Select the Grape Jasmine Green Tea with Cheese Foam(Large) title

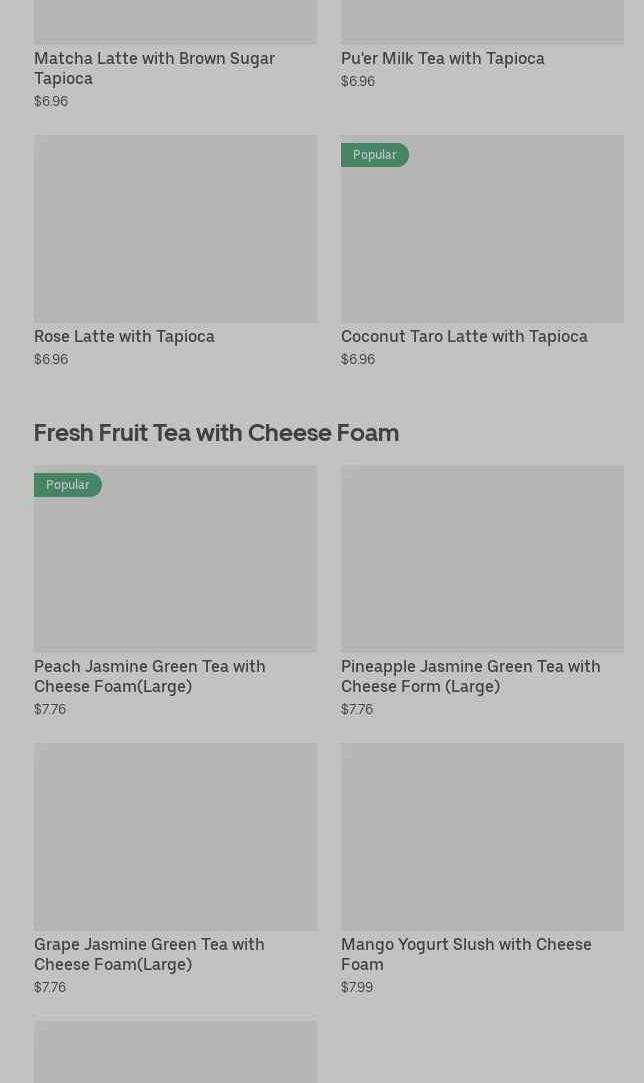(149, 954)
